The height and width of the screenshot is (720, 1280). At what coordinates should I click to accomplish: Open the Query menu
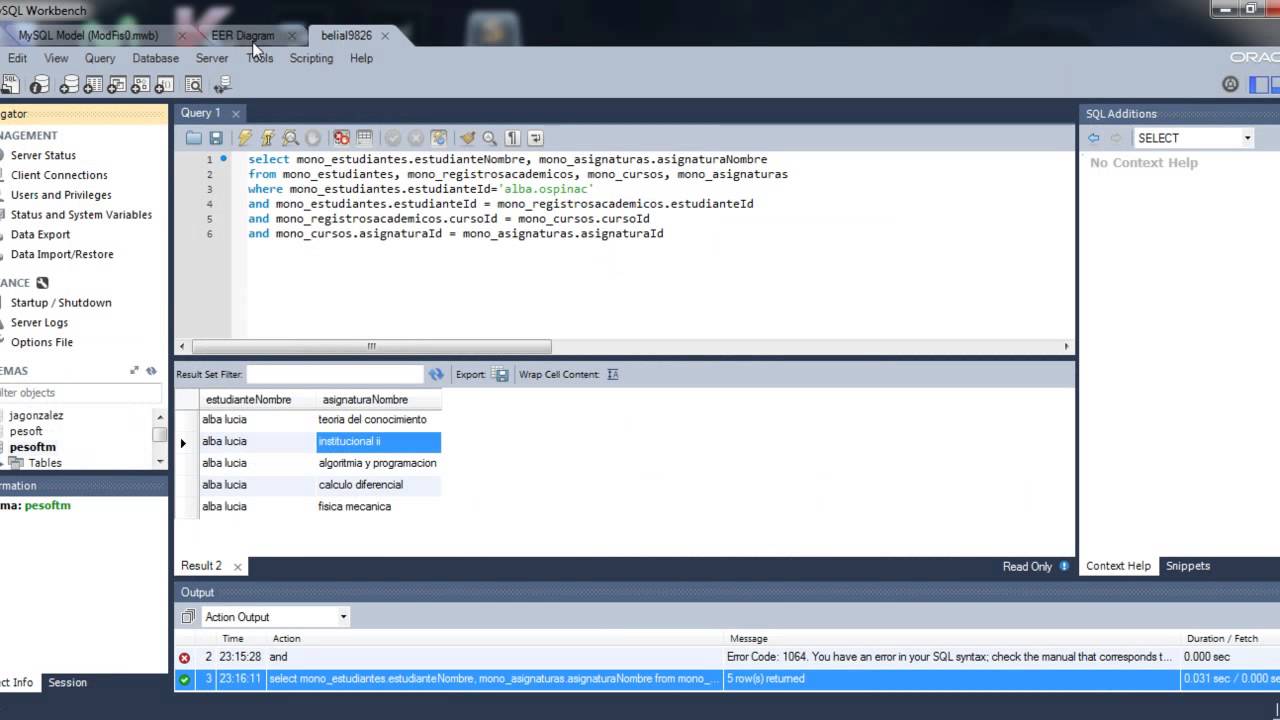(100, 58)
